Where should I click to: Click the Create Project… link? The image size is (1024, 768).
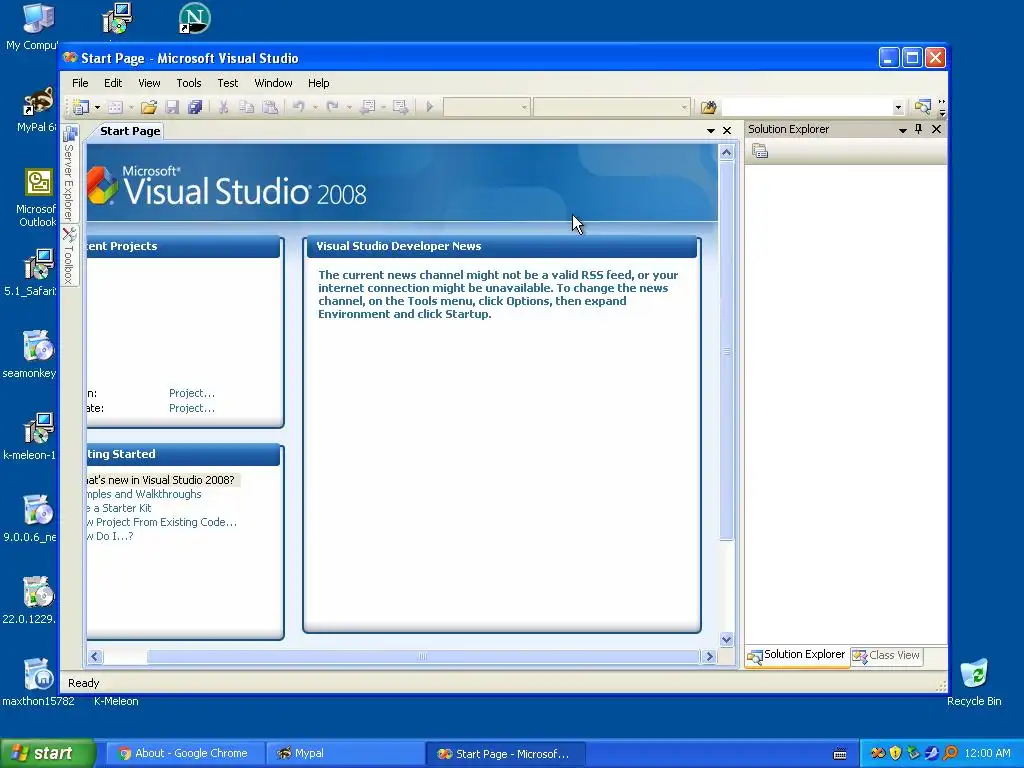pyautogui.click(x=191, y=408)
